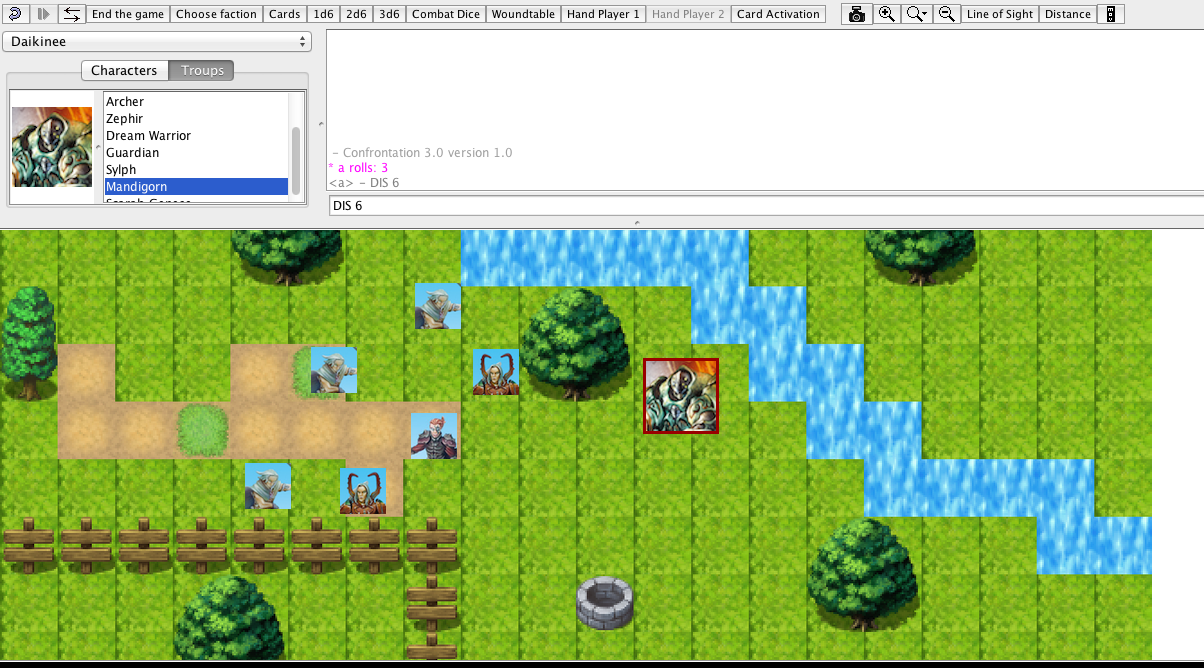Image resolution: width=1204 pixels, height=668 pixels.
Task: Take a snapshot with the camera icon
Action: coord(856,14)
